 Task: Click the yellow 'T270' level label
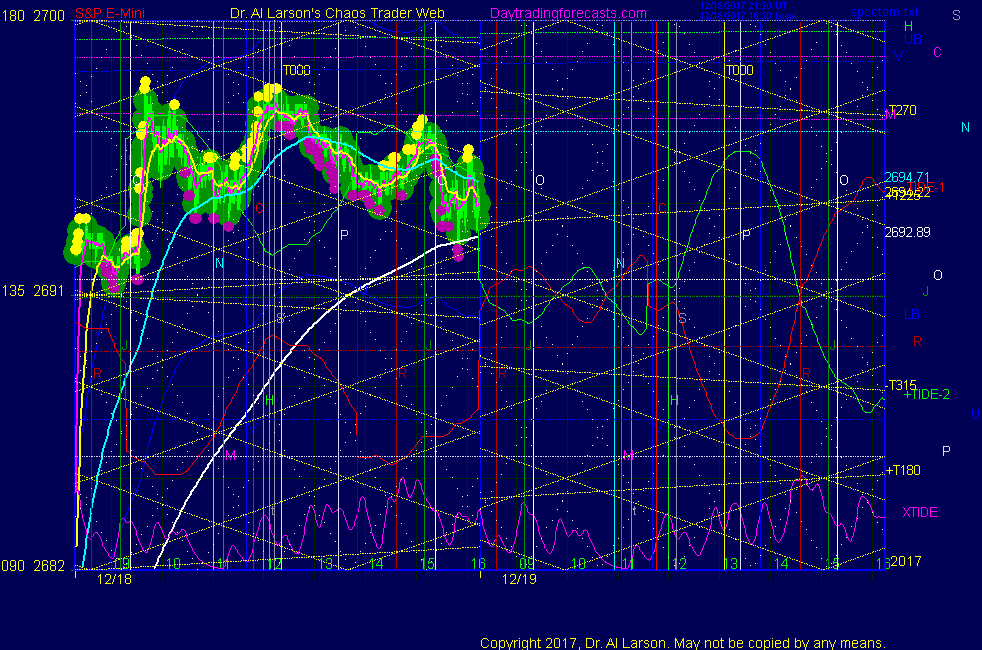[x=902, y=110]
